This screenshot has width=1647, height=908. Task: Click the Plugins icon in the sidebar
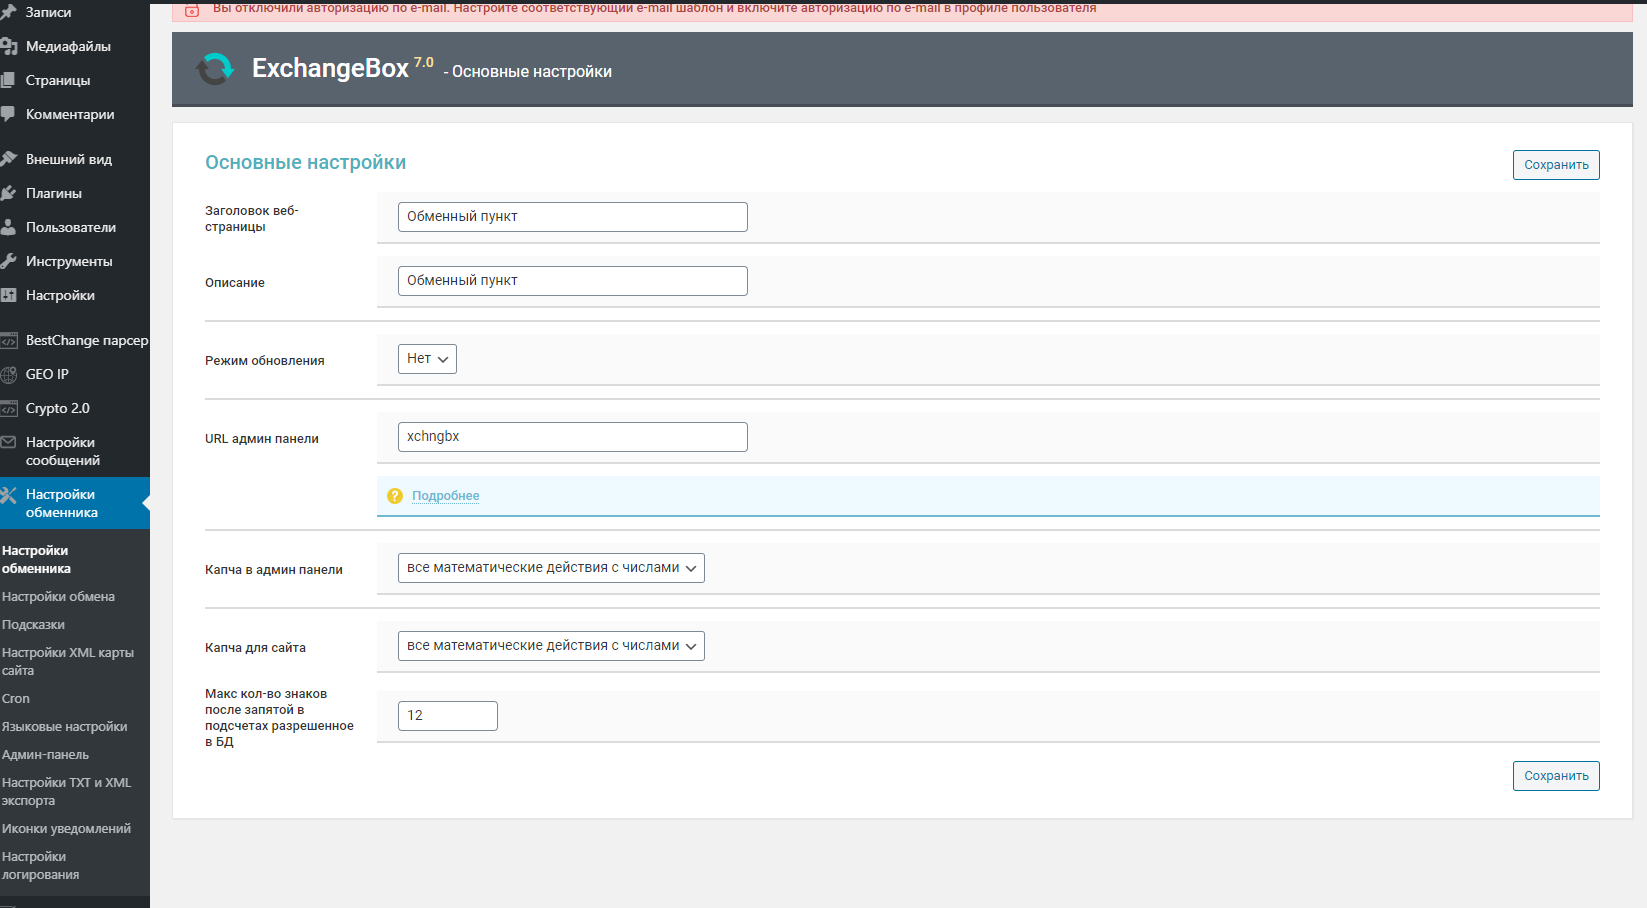9,193
